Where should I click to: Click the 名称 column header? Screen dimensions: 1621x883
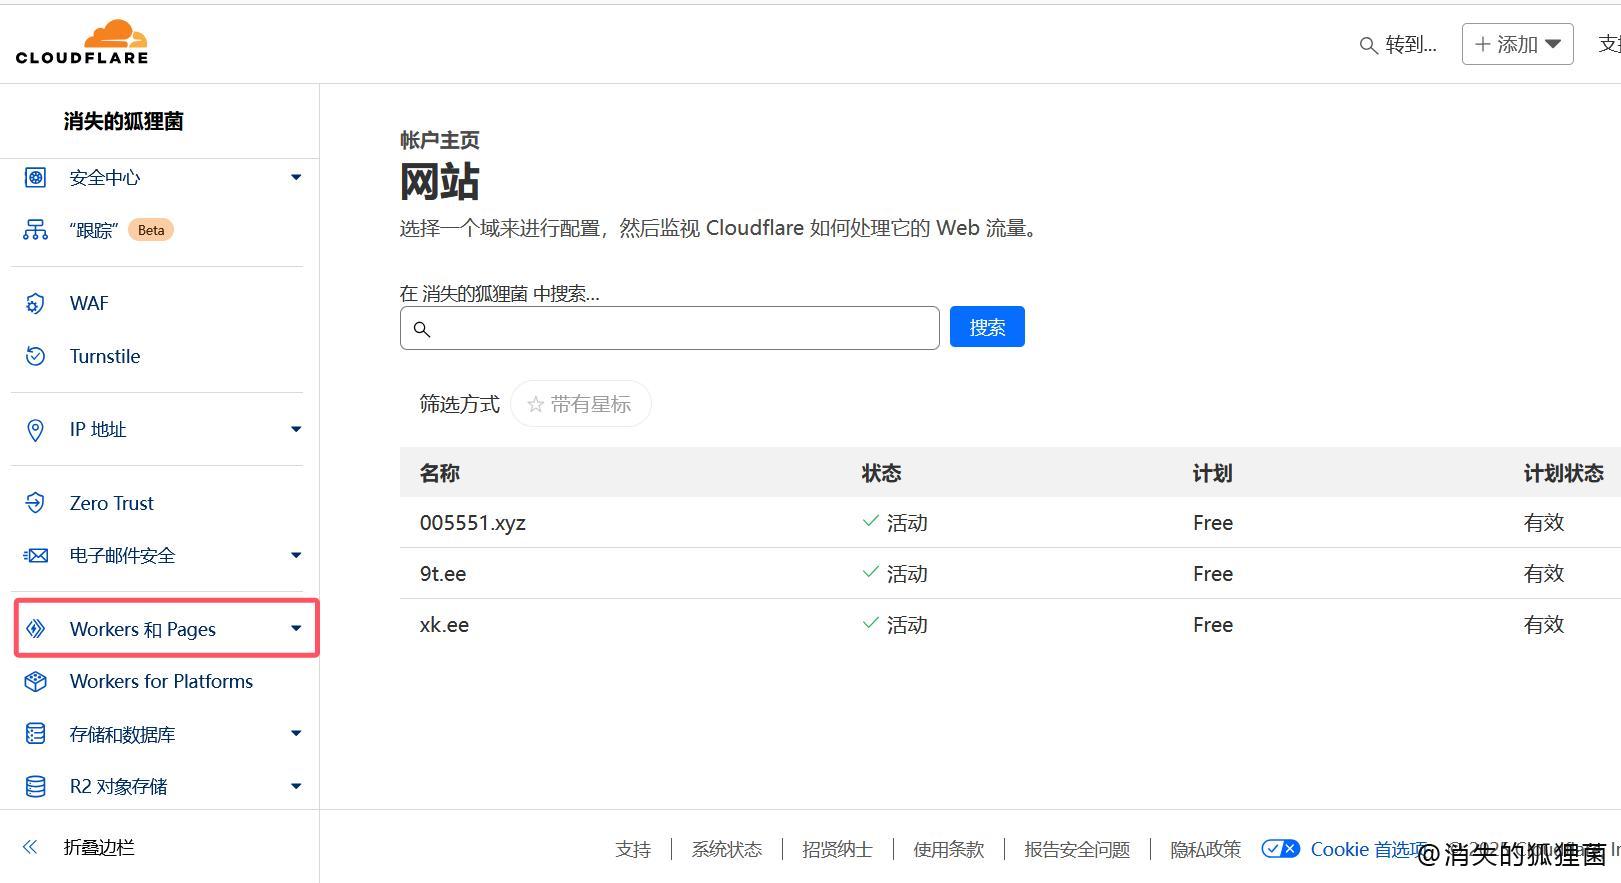coord(439,473)
